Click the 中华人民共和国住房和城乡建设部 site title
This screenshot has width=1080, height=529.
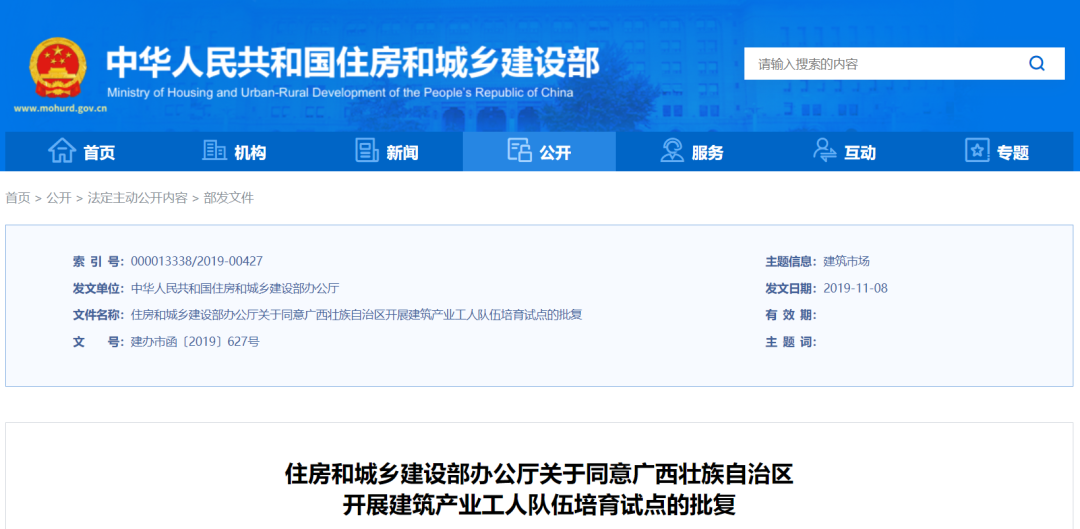click(353, 63)
